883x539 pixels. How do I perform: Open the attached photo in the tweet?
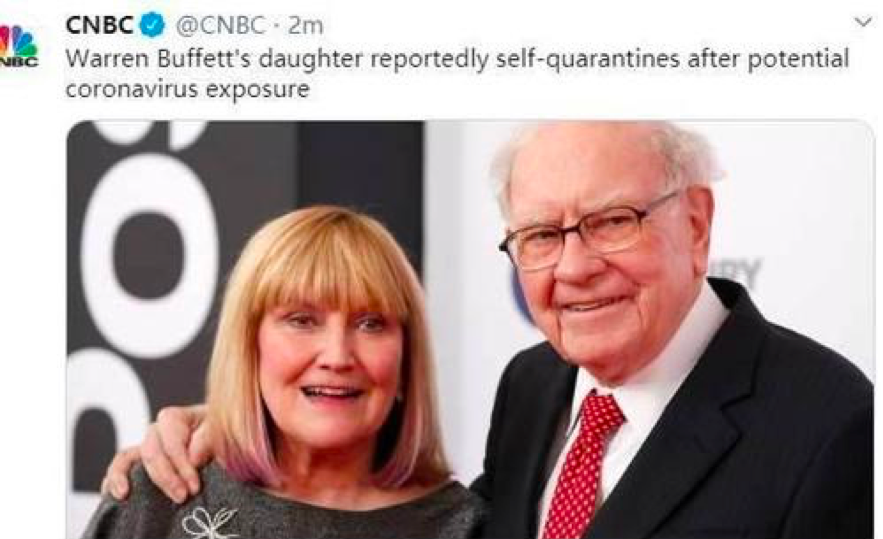click(470, 329)
